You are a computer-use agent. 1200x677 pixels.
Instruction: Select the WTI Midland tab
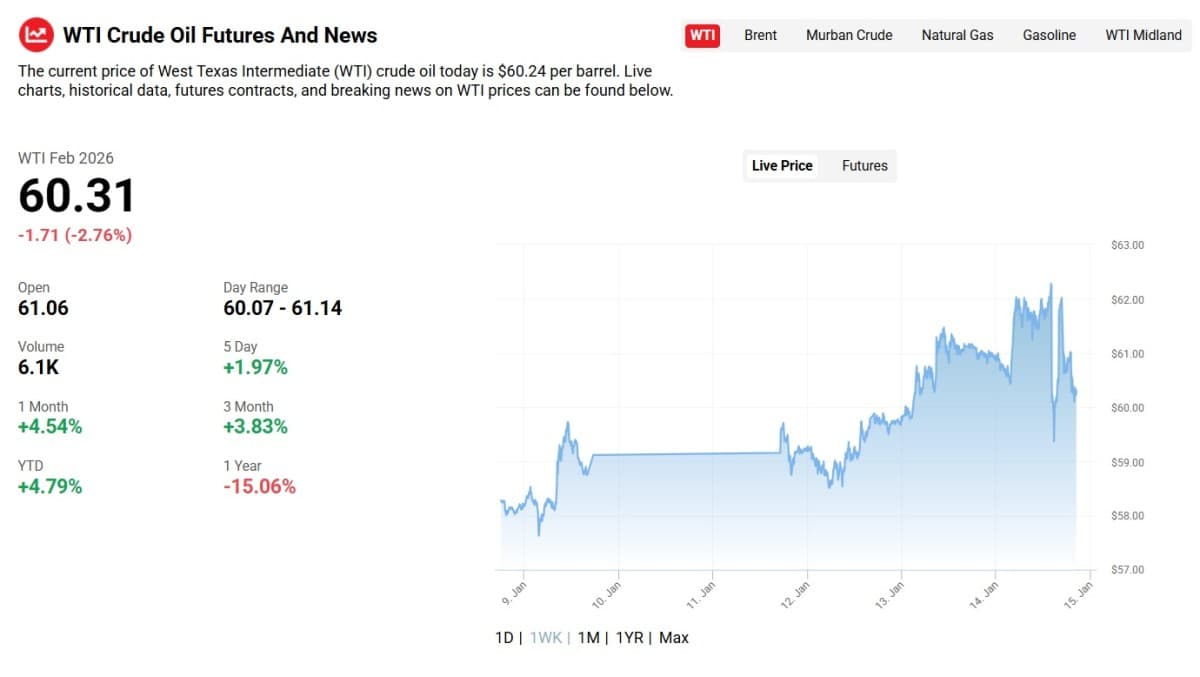1142,35
